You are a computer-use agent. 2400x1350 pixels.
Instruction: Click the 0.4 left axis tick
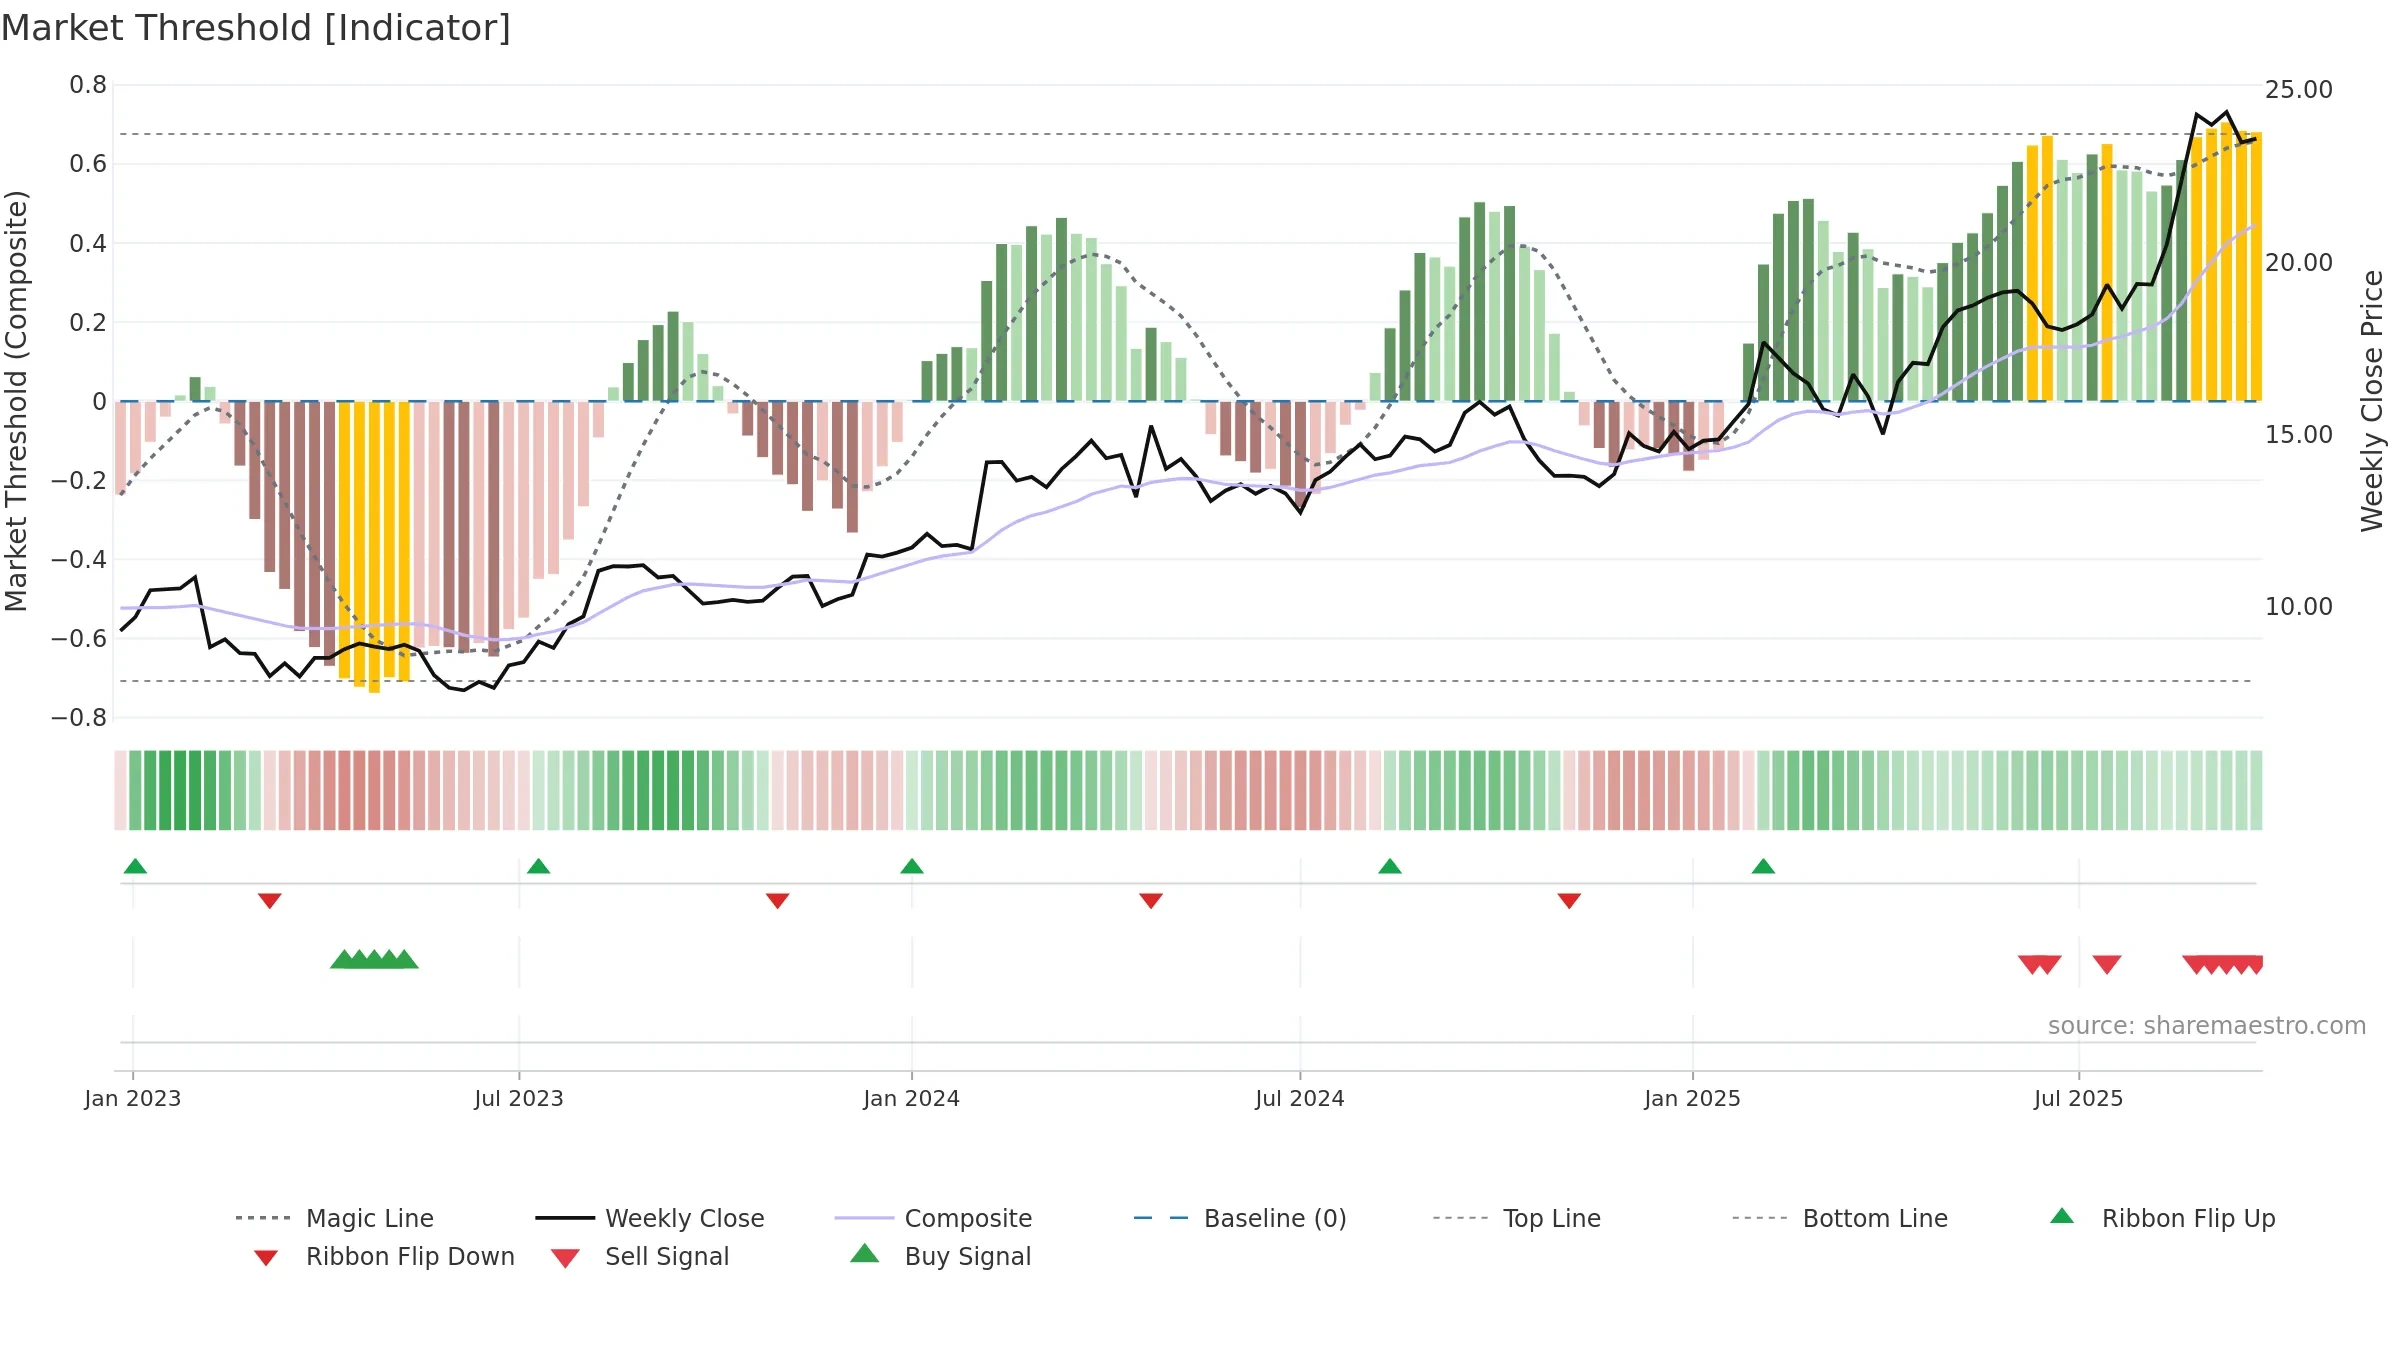coord(88,243)
